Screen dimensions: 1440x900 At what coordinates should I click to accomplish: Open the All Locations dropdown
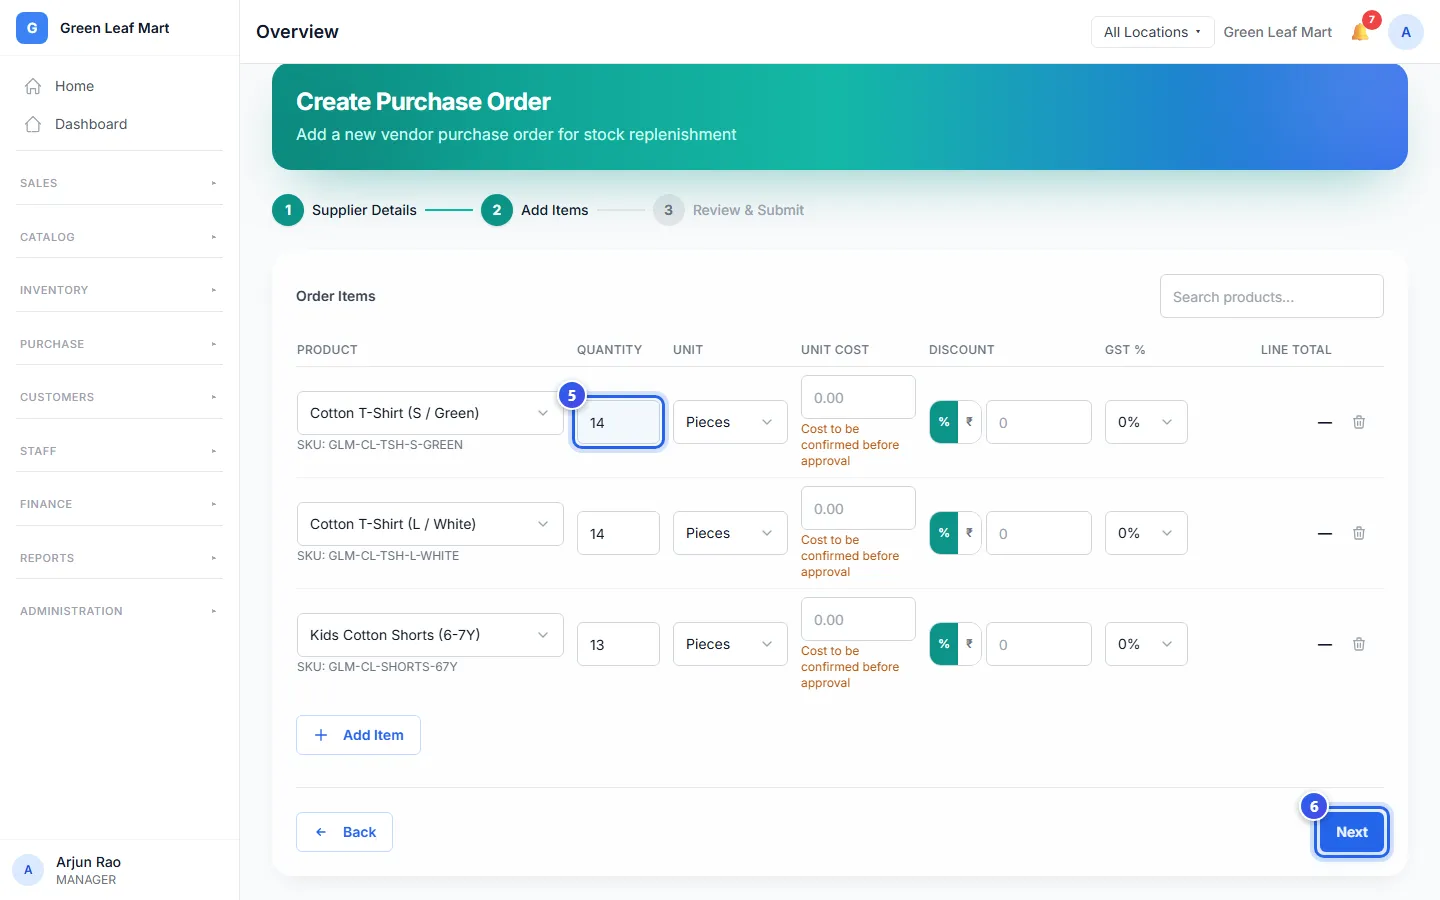[x=1152, y=32]
